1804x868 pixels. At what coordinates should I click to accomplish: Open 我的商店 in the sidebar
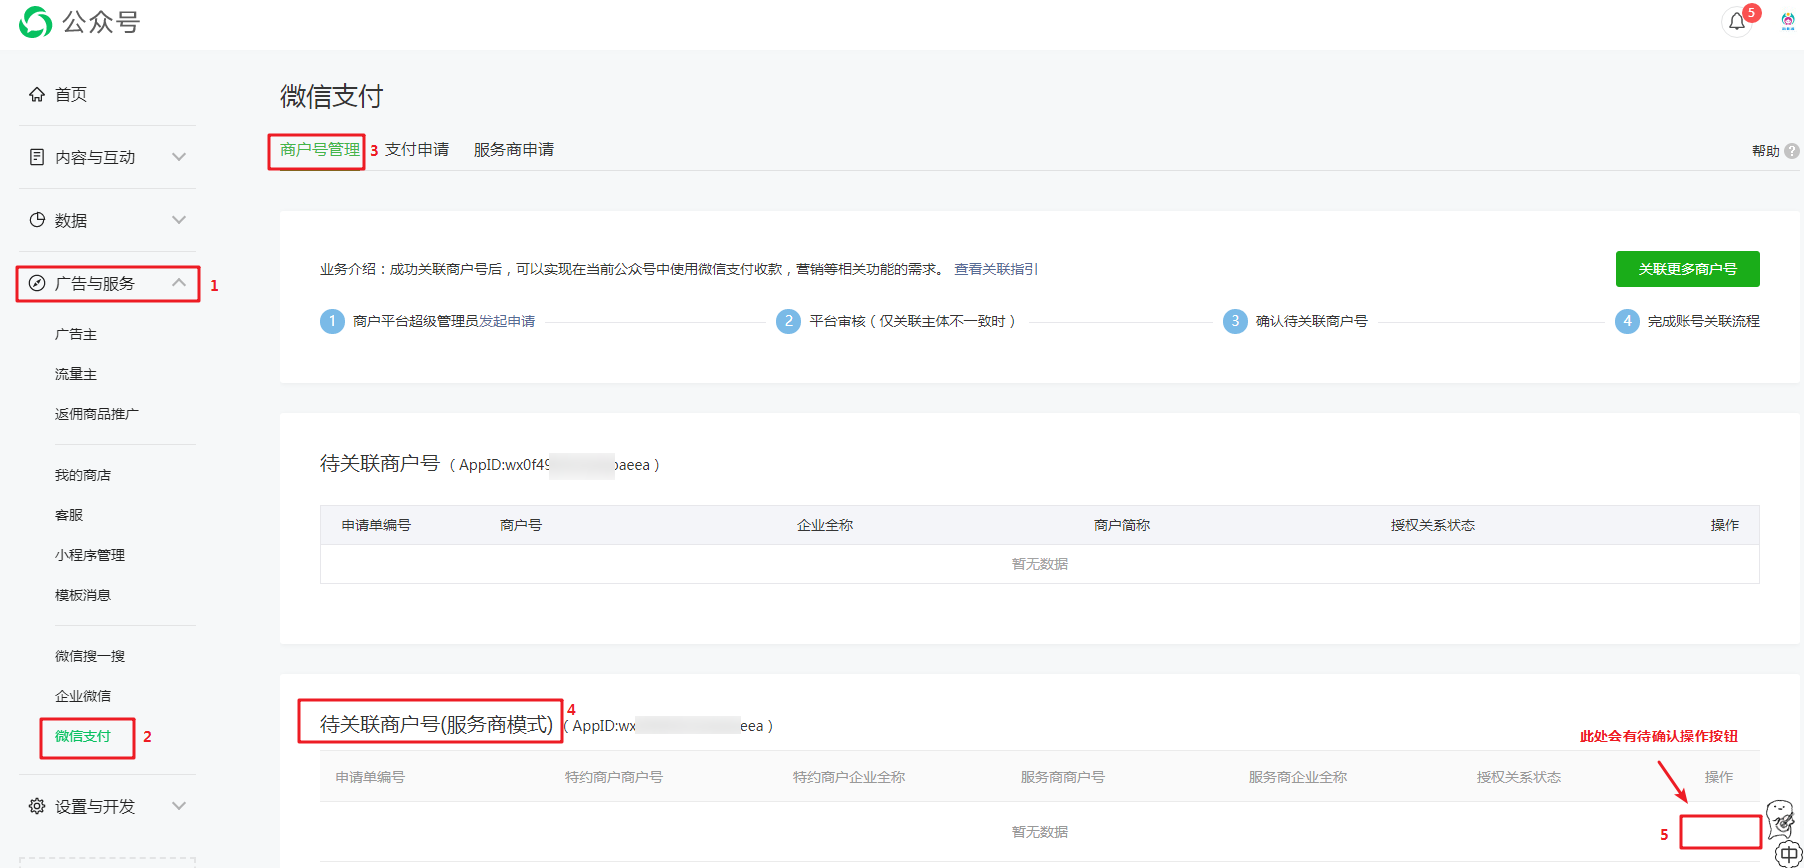point(83,475)
